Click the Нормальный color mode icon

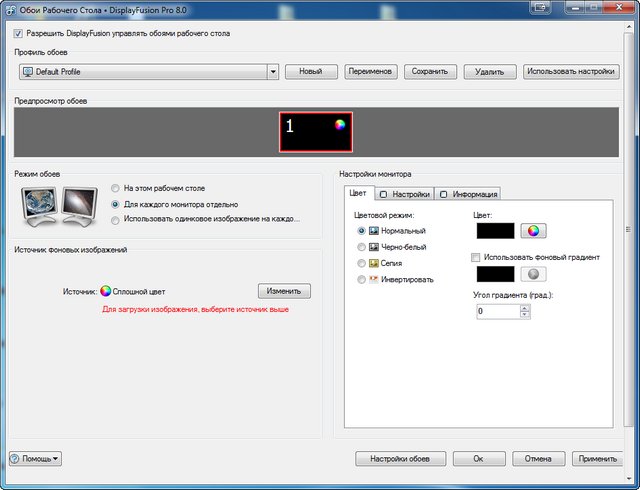click(x=374, y=231)
